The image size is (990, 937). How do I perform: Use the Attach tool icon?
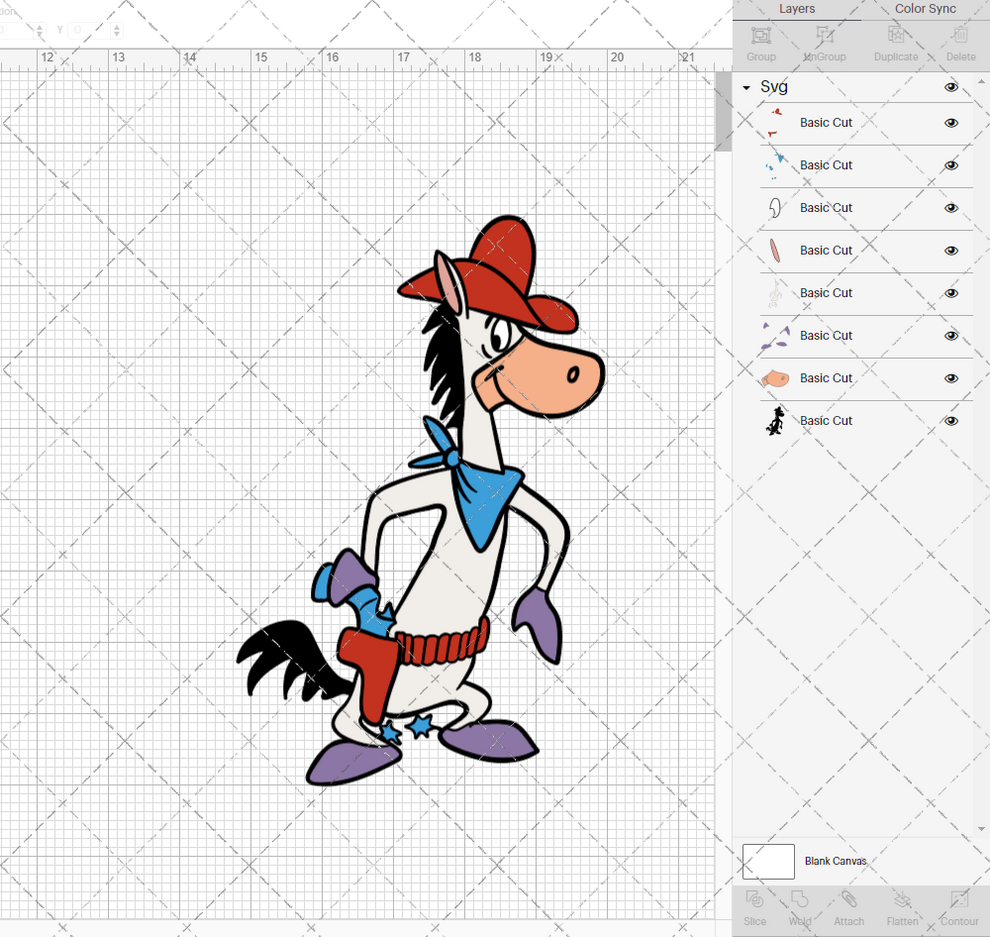click(x=849, y=908)
